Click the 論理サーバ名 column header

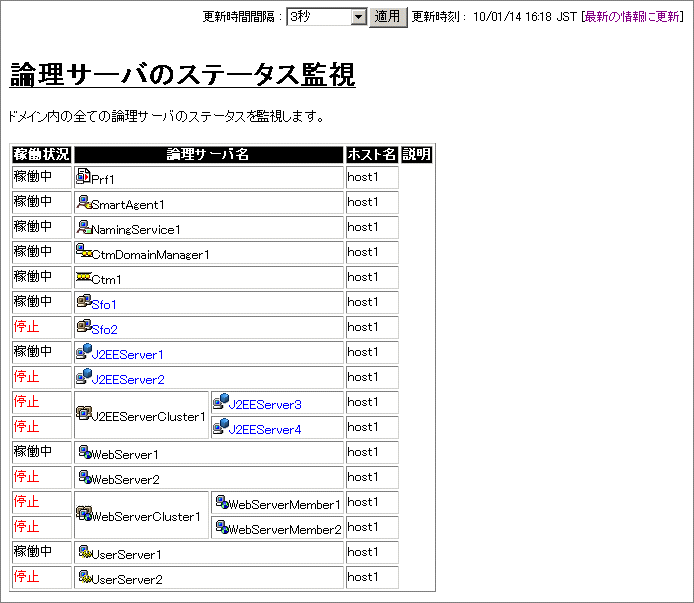208,155
